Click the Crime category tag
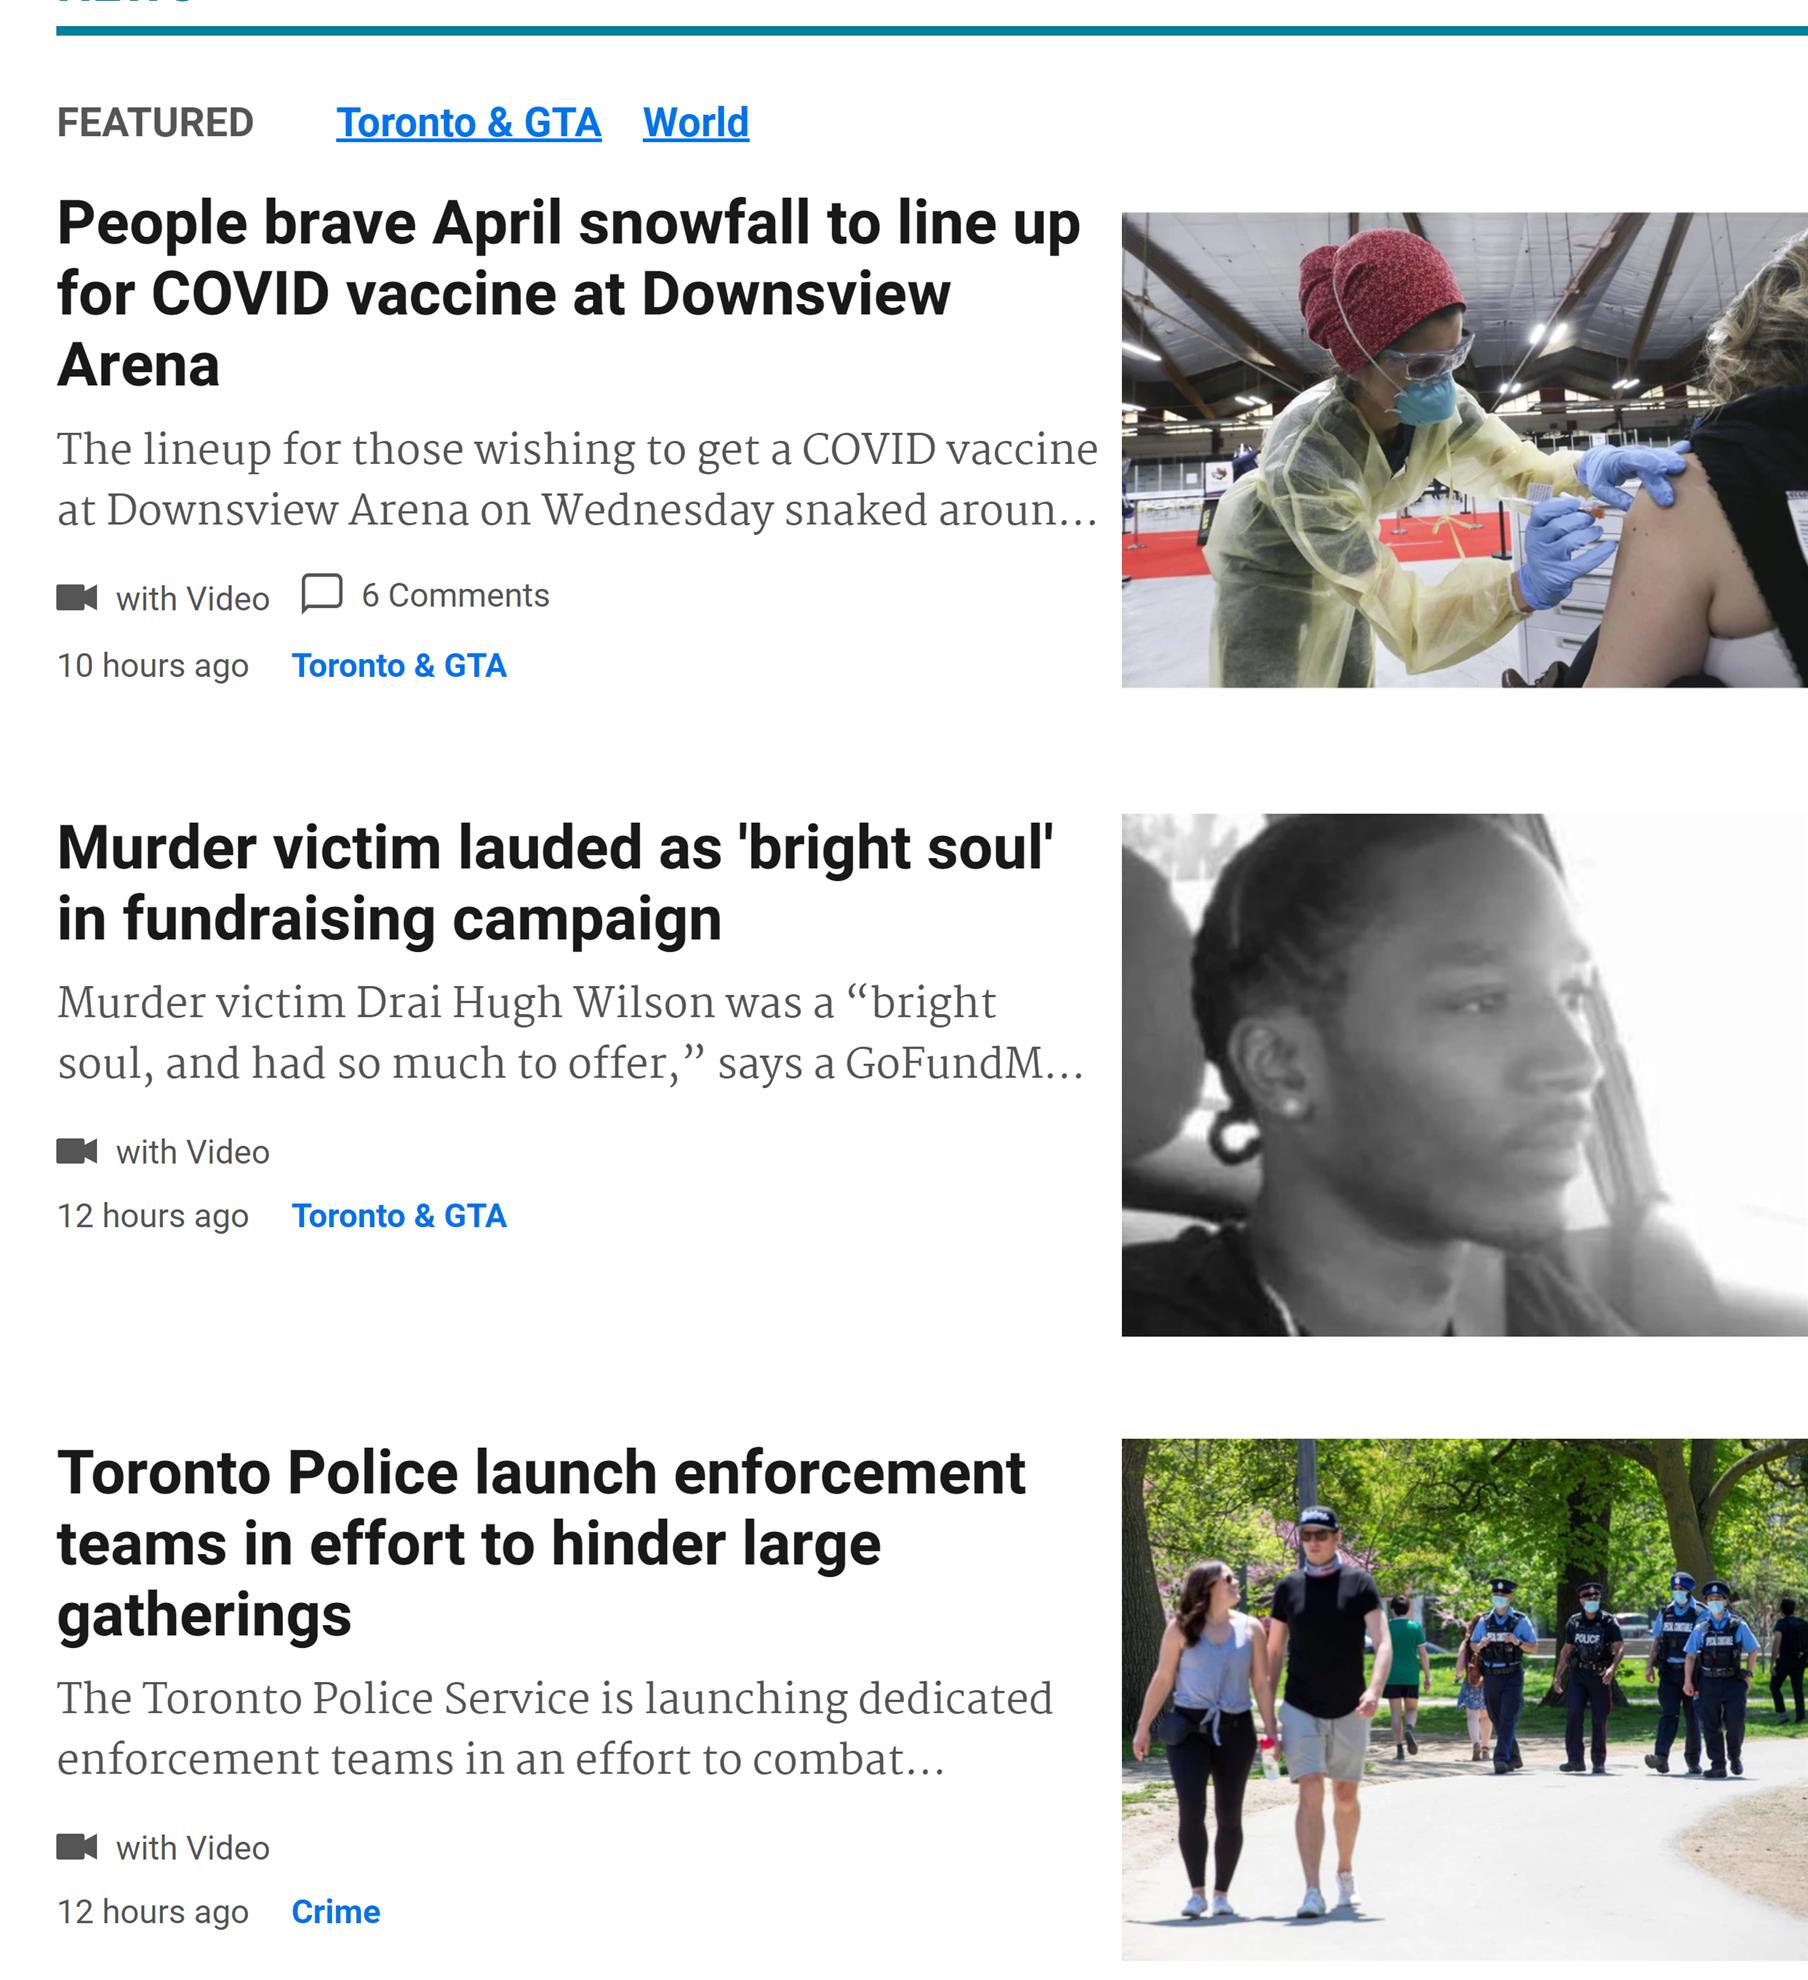Screen dimensions: 1808x1980 [336, 1912]
